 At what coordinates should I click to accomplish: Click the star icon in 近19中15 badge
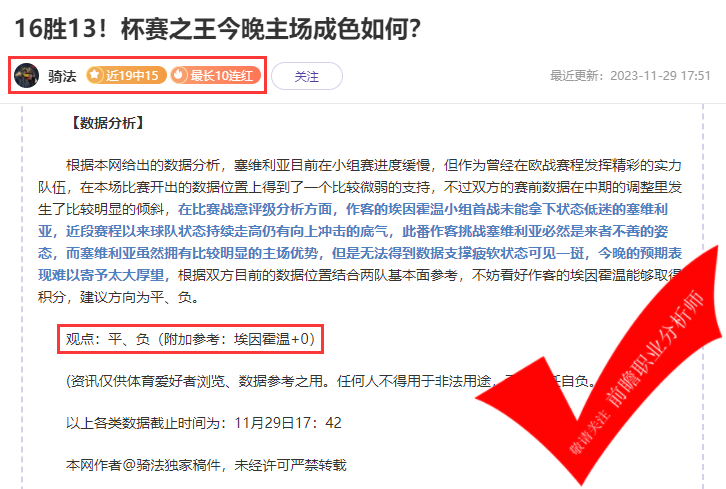(94, 75)
